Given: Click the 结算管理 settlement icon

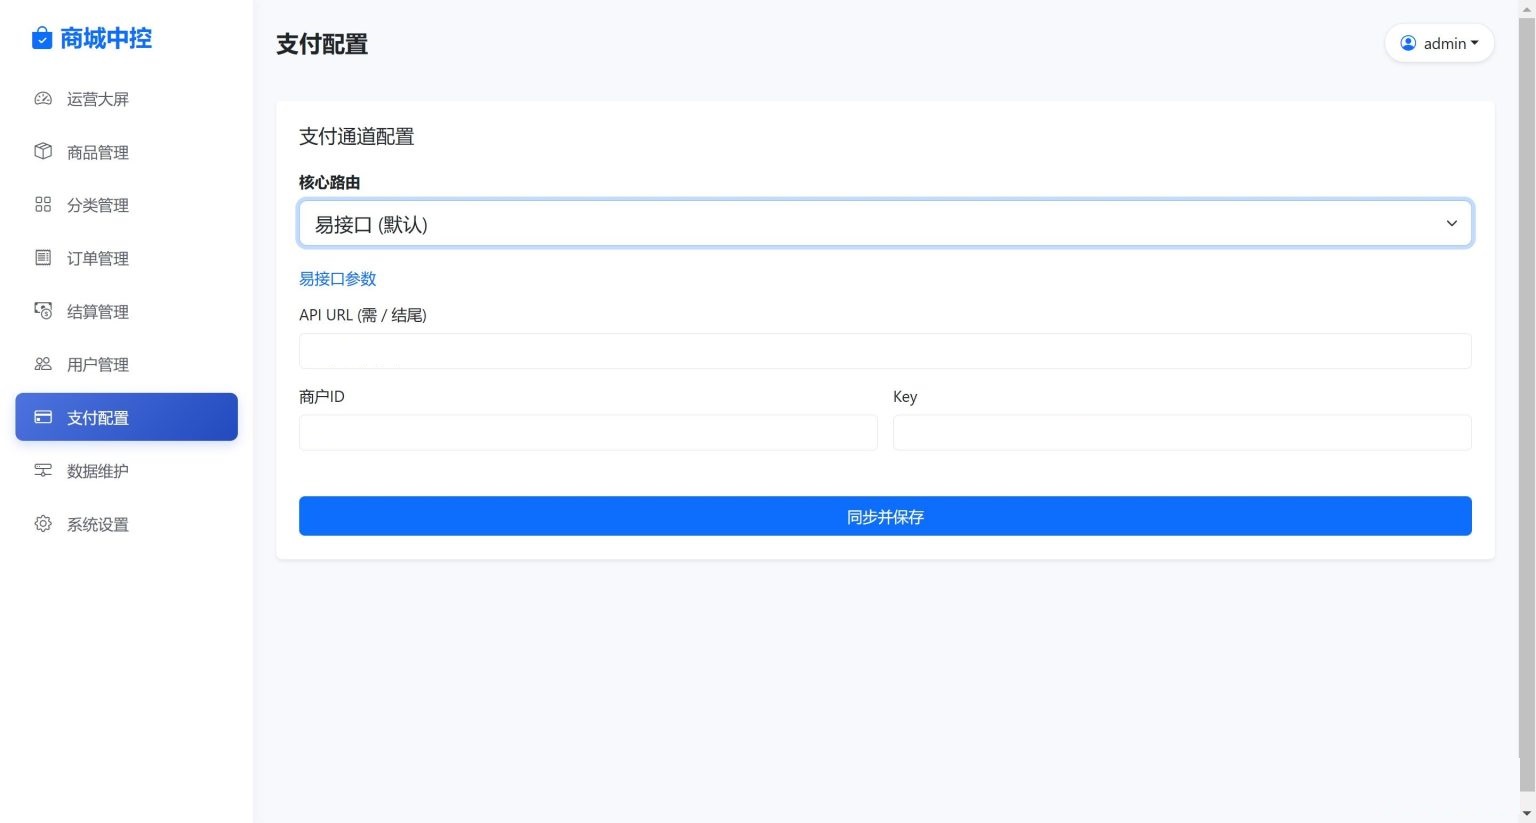Looking at the screenshot, I should pyautogui.click(x=43, y=310).
